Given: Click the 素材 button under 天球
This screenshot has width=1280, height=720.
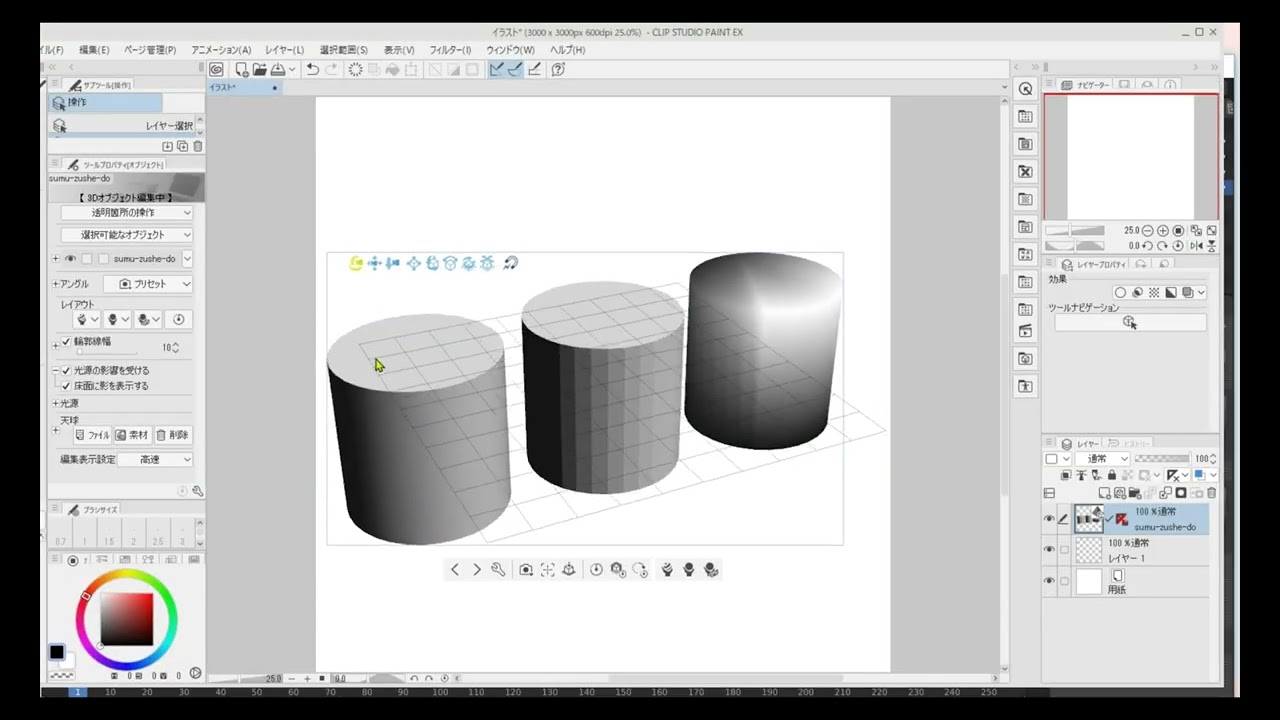Looking at the screenshot, I should pos(131,435).
